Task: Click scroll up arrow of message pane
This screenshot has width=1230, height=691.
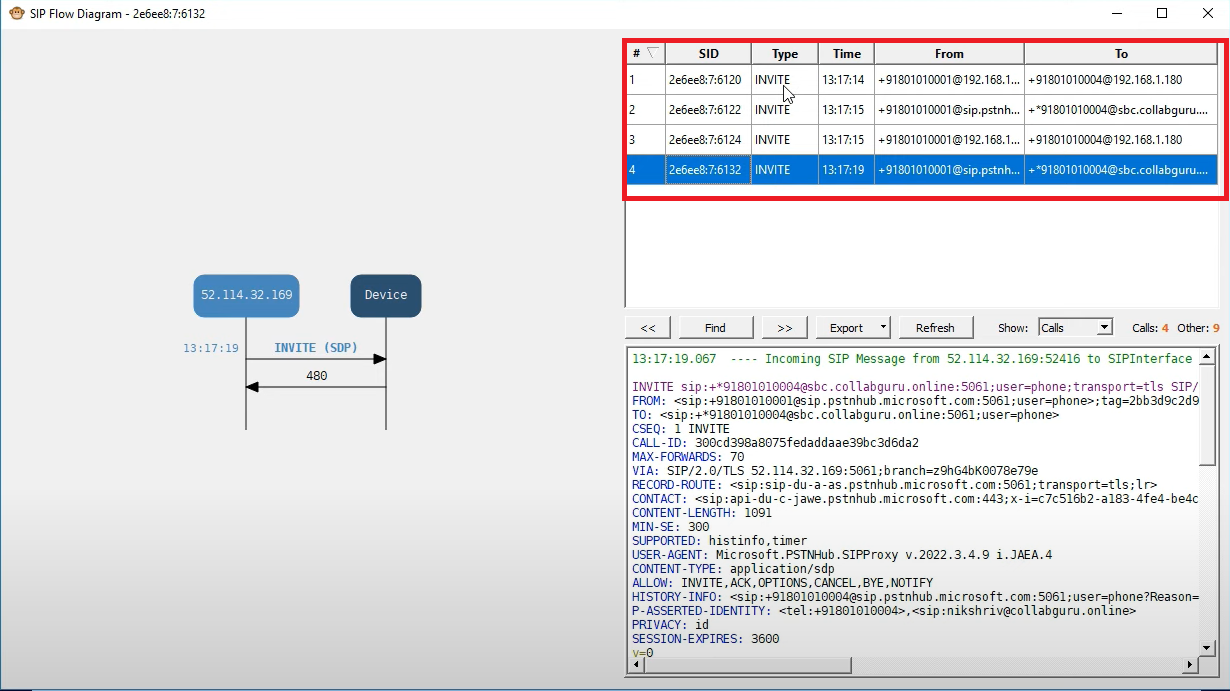Action: pyautogui.click(x=1208, y=356)
